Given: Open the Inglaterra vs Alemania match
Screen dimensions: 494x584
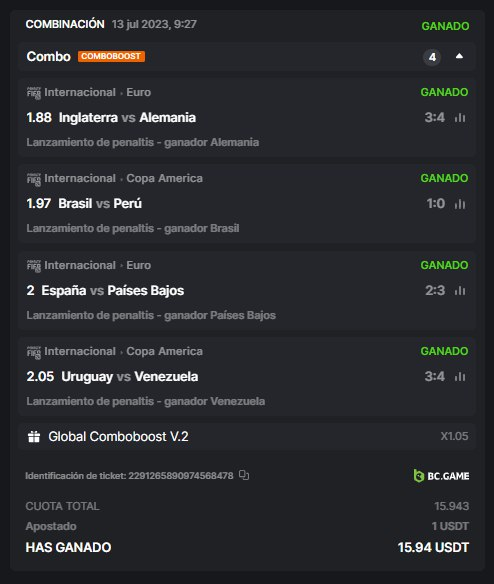Looking at the screenshot, I should coord(127,118).
